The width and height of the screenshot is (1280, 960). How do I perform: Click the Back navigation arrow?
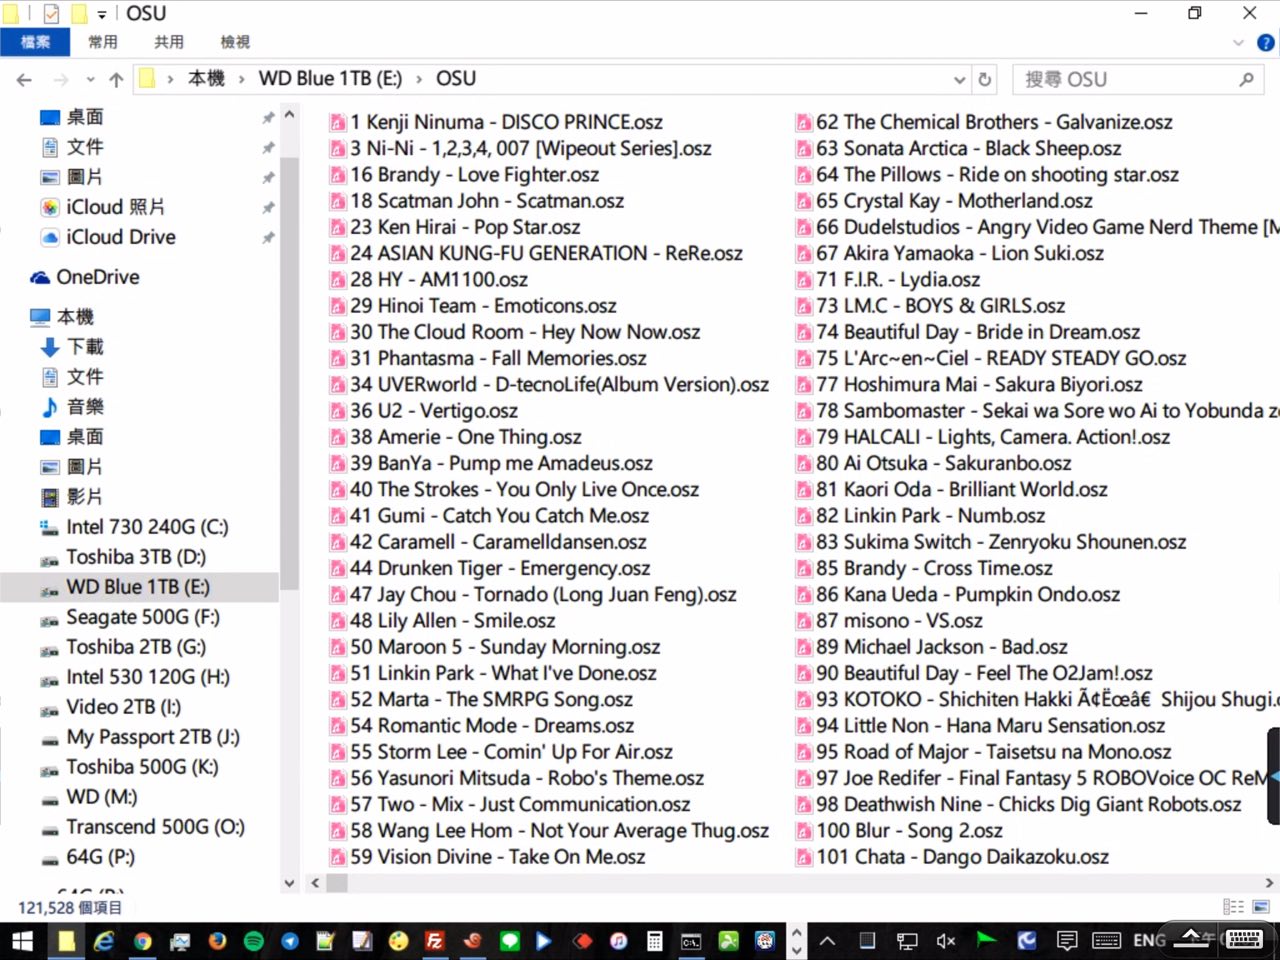tap(24, 80)
